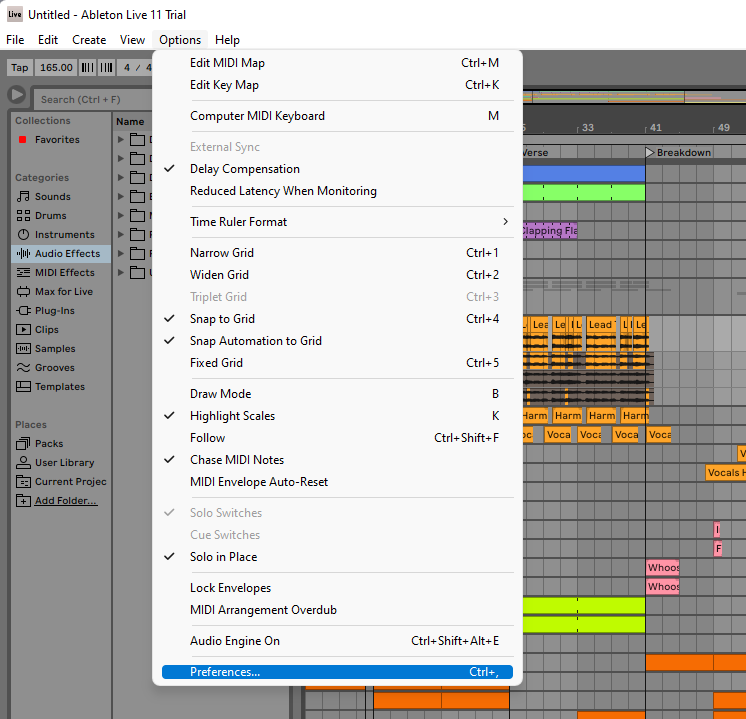
Task: Toggle Delay Compensation checkmark
Action: click(337, 169)
